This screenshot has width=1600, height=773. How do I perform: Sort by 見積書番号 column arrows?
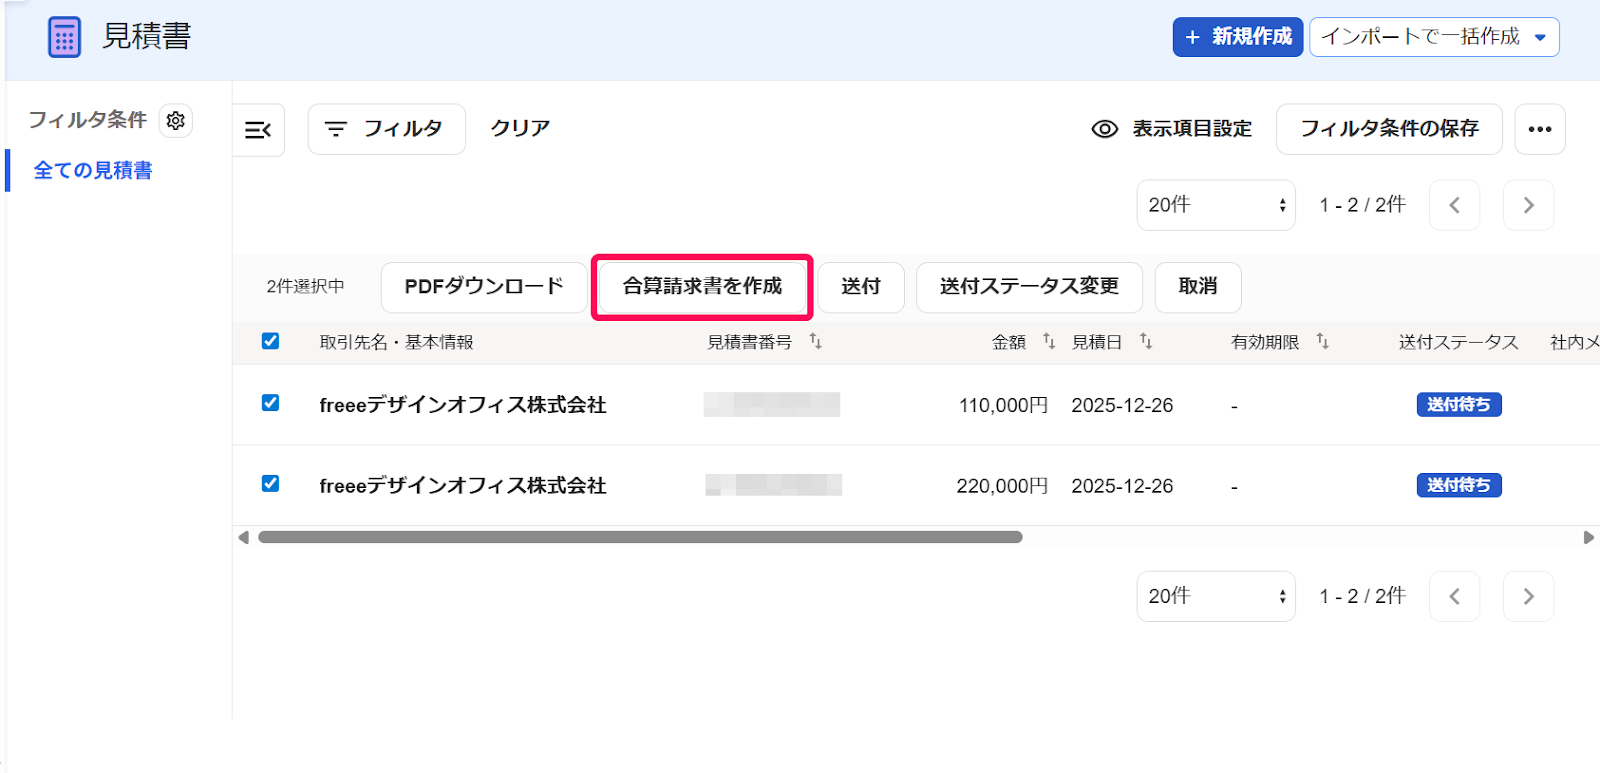[x=815, y=341]
